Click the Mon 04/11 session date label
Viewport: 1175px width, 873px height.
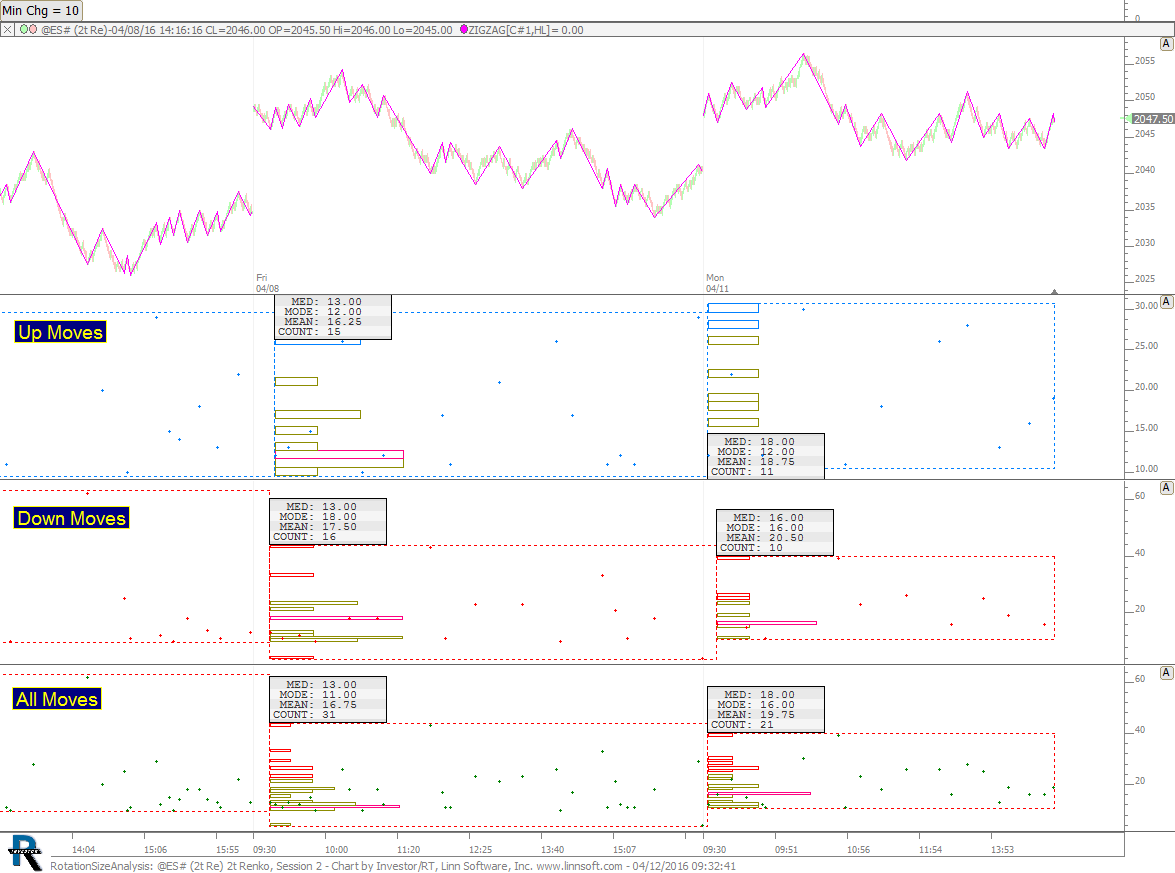pyautogui.click(x=717, y=283)
